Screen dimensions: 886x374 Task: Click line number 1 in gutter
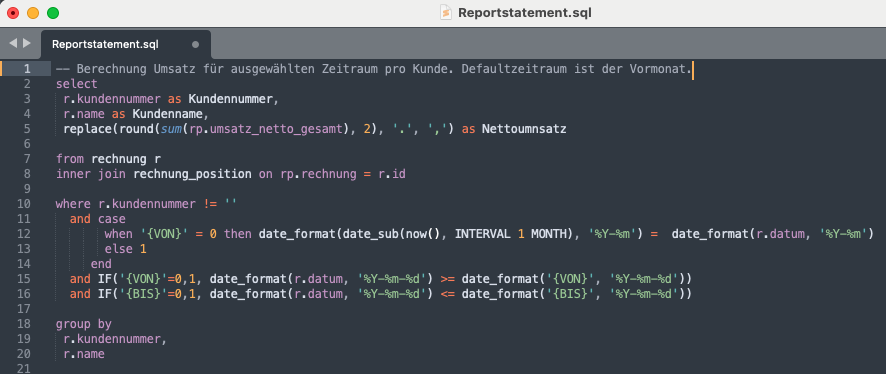[27, 69]
